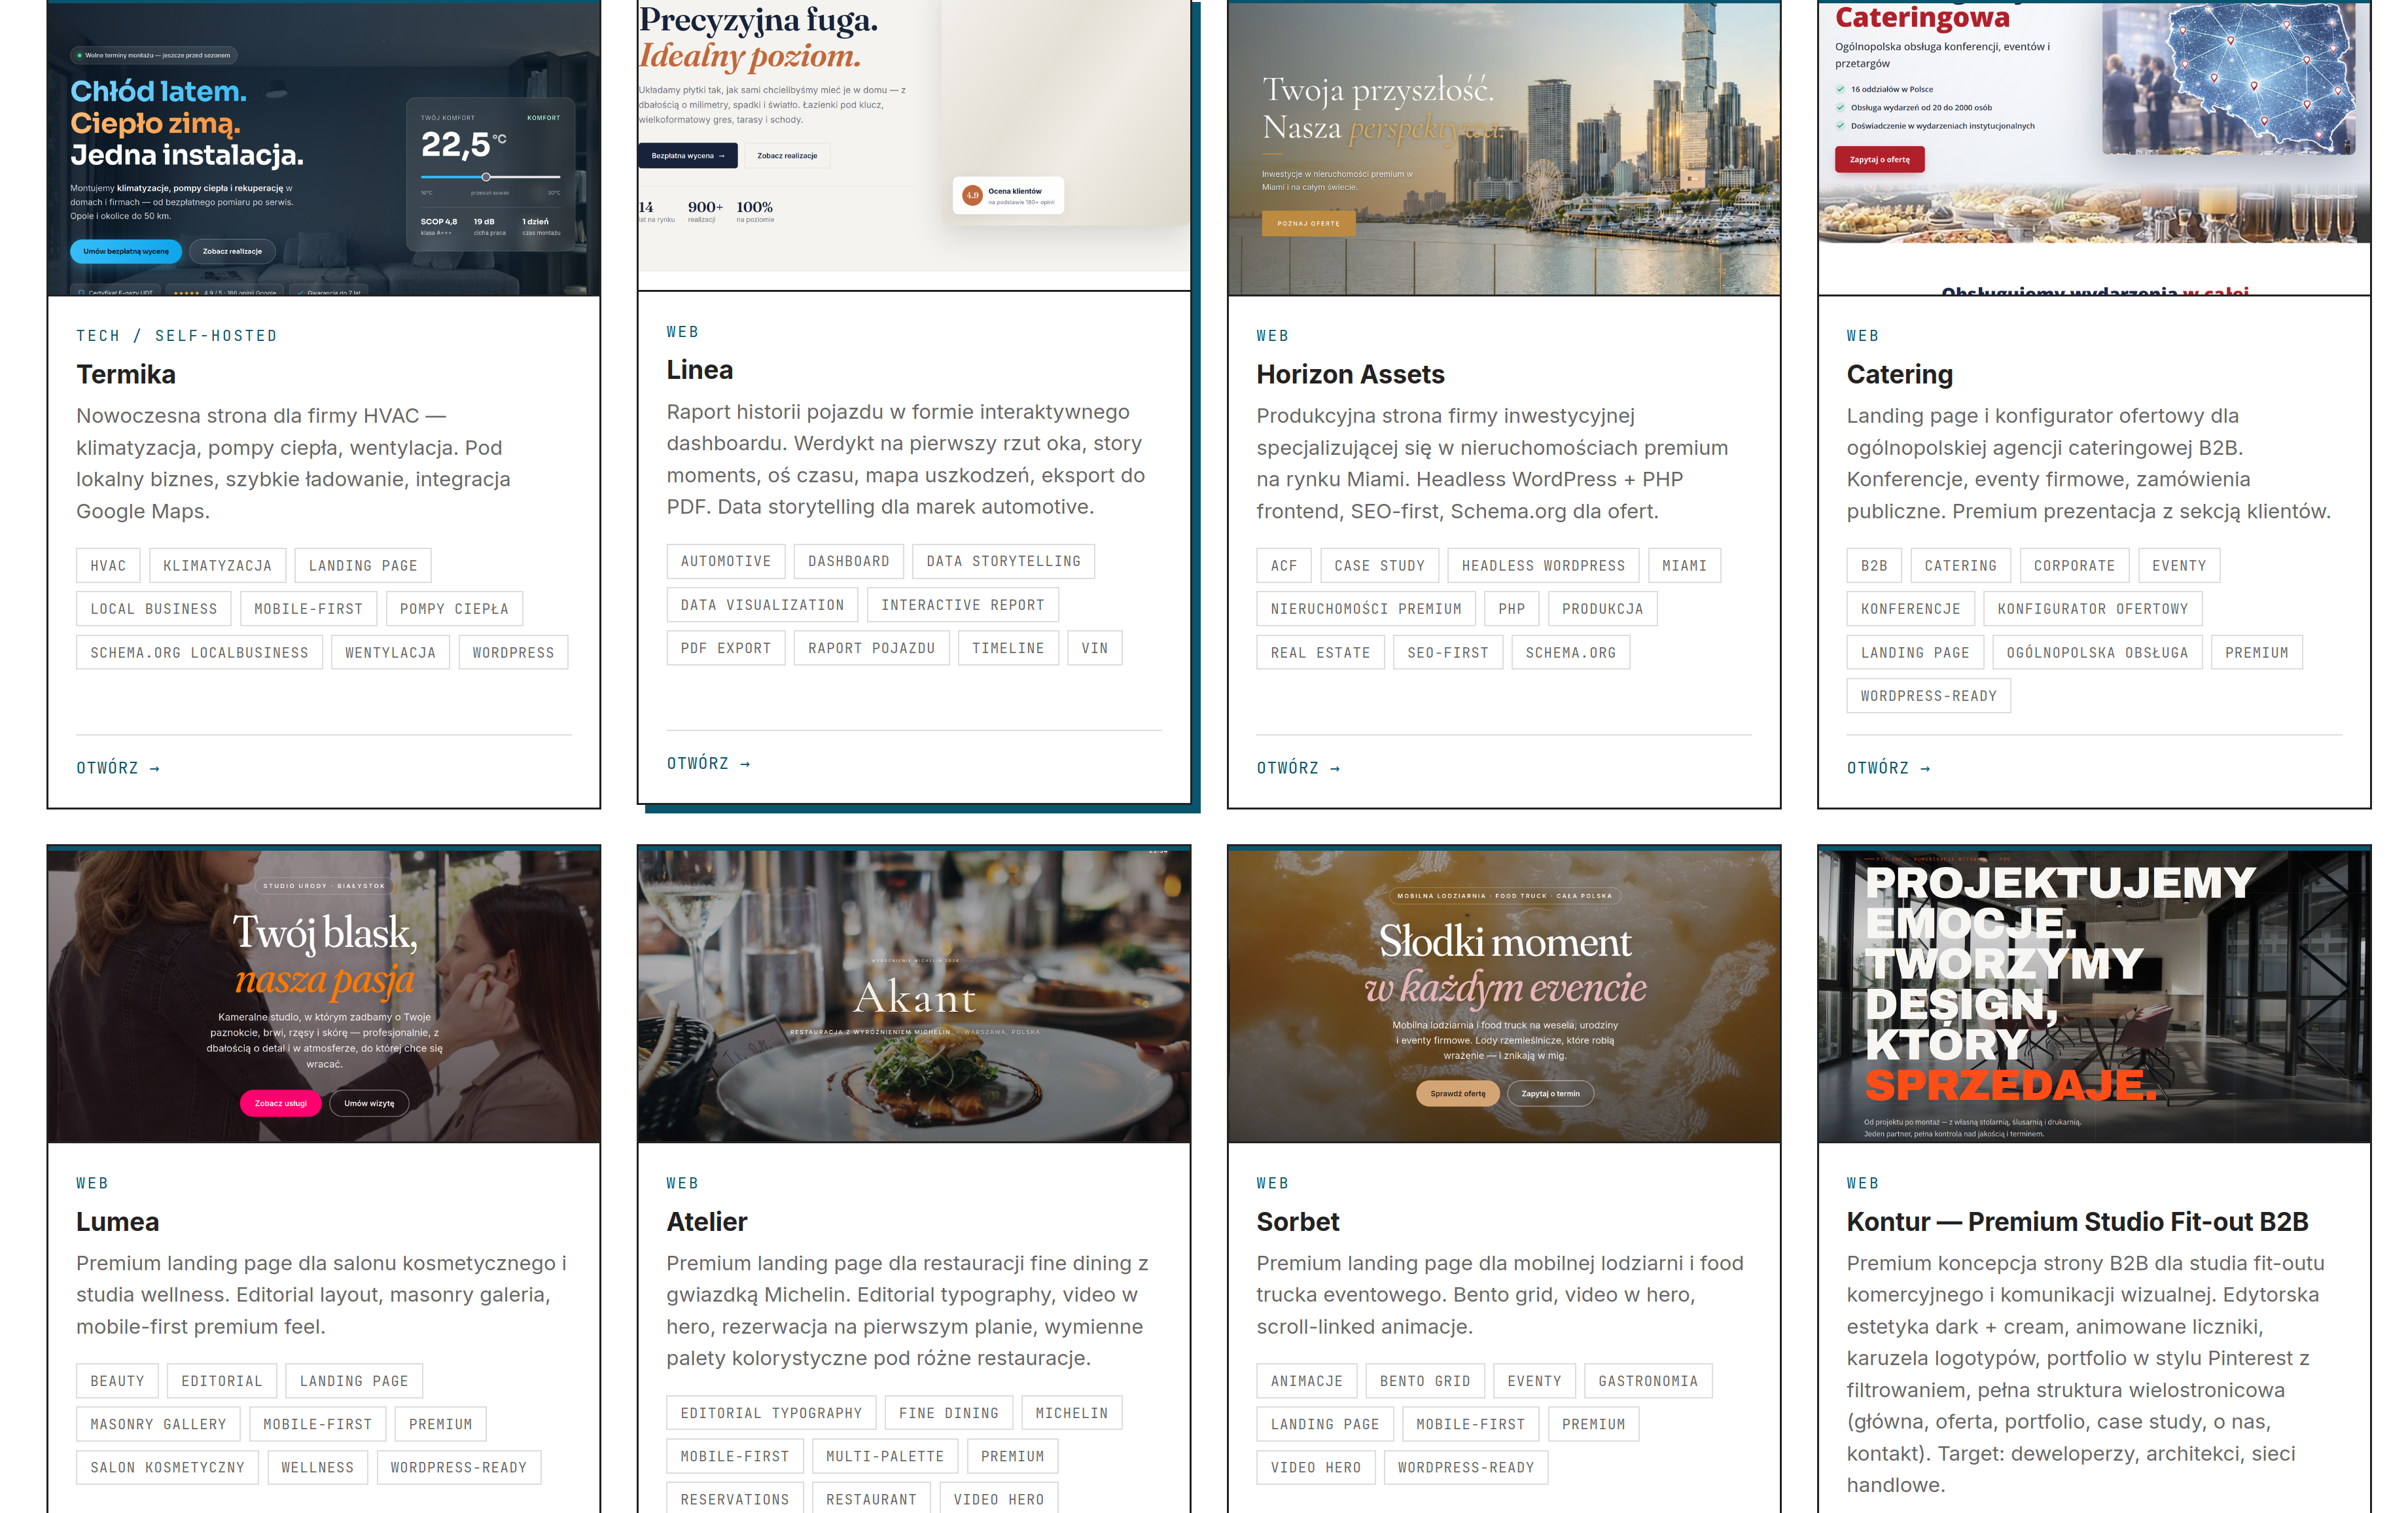Viewport: 2408px width, 1513px height.
Task: Select the SALON KOSMETYCZNY tag
Action: [x=167, y=1467]
